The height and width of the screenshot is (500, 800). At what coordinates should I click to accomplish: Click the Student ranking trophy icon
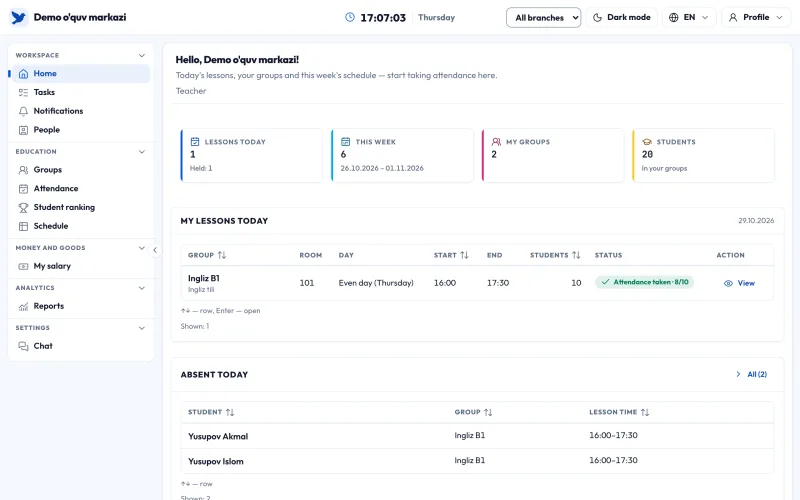coord(23,208)
